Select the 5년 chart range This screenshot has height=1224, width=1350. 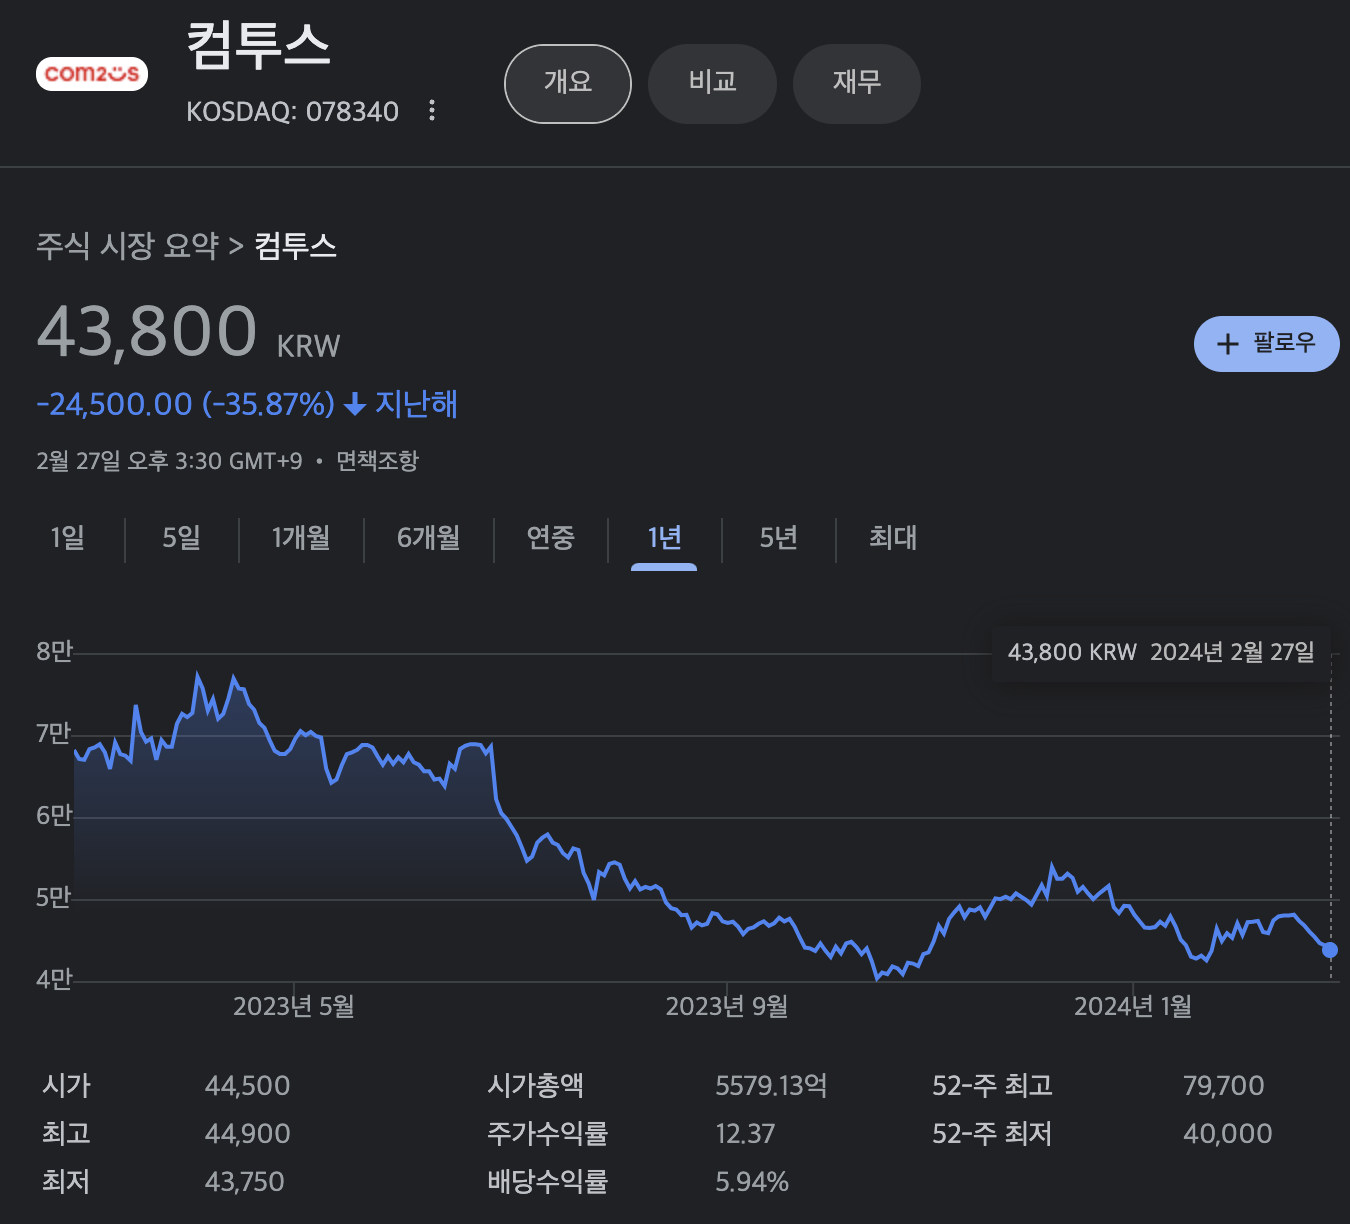pyautogui.click(x=778, y=538)
